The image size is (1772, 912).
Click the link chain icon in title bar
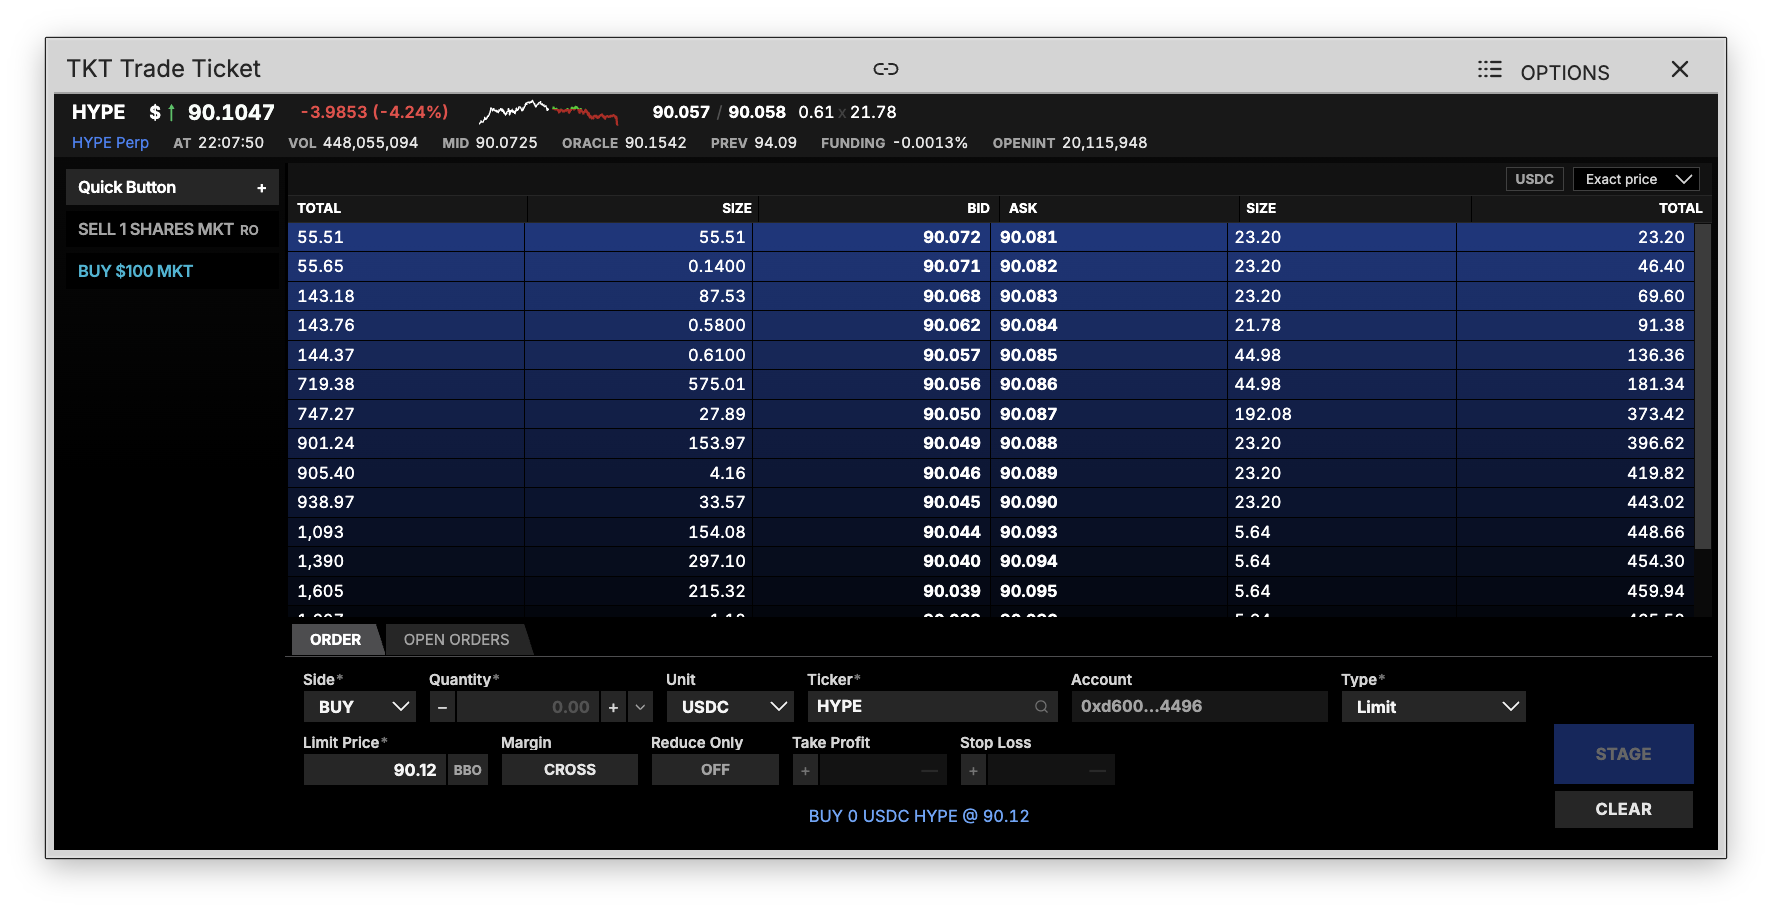(x=885, y=69)
